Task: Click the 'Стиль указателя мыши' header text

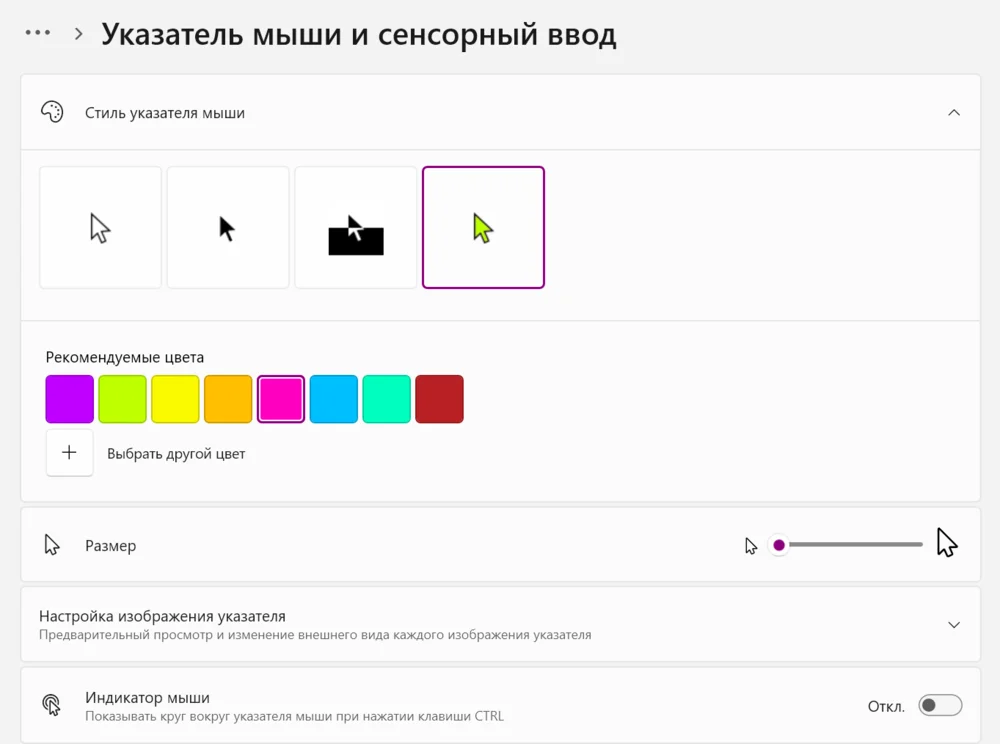Action: 165,113
